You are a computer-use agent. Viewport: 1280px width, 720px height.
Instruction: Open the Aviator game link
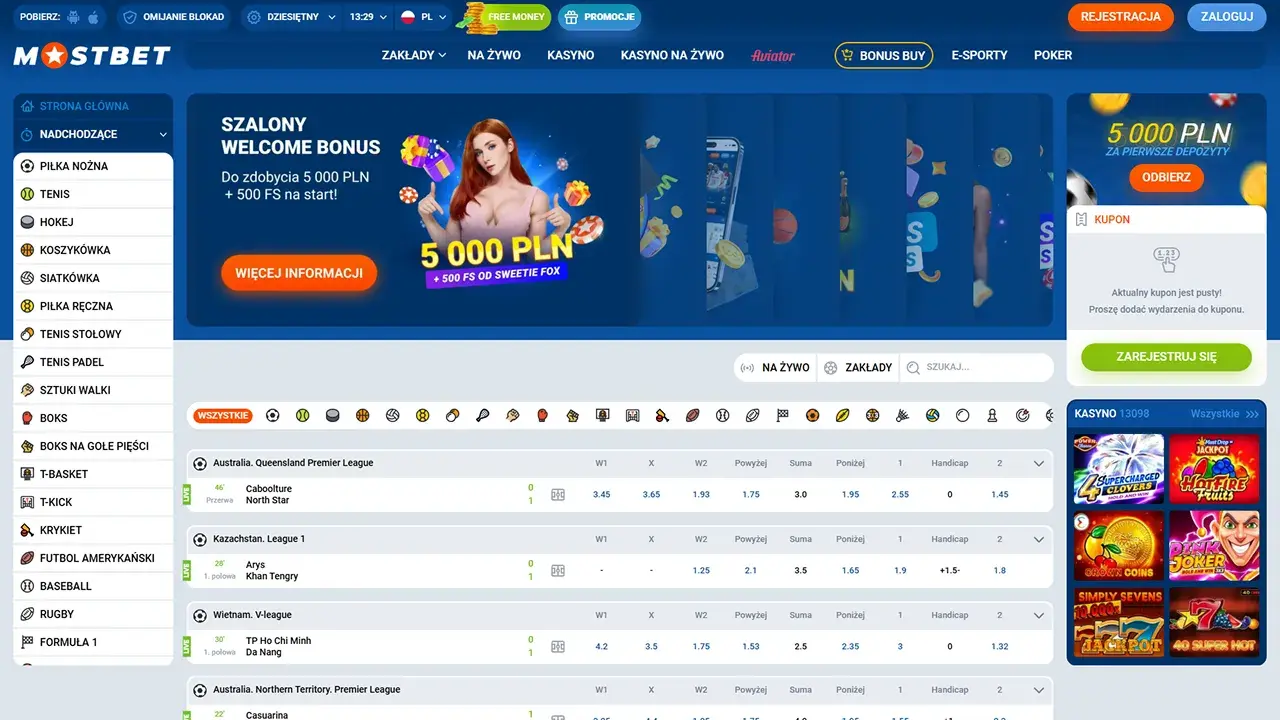773,55
